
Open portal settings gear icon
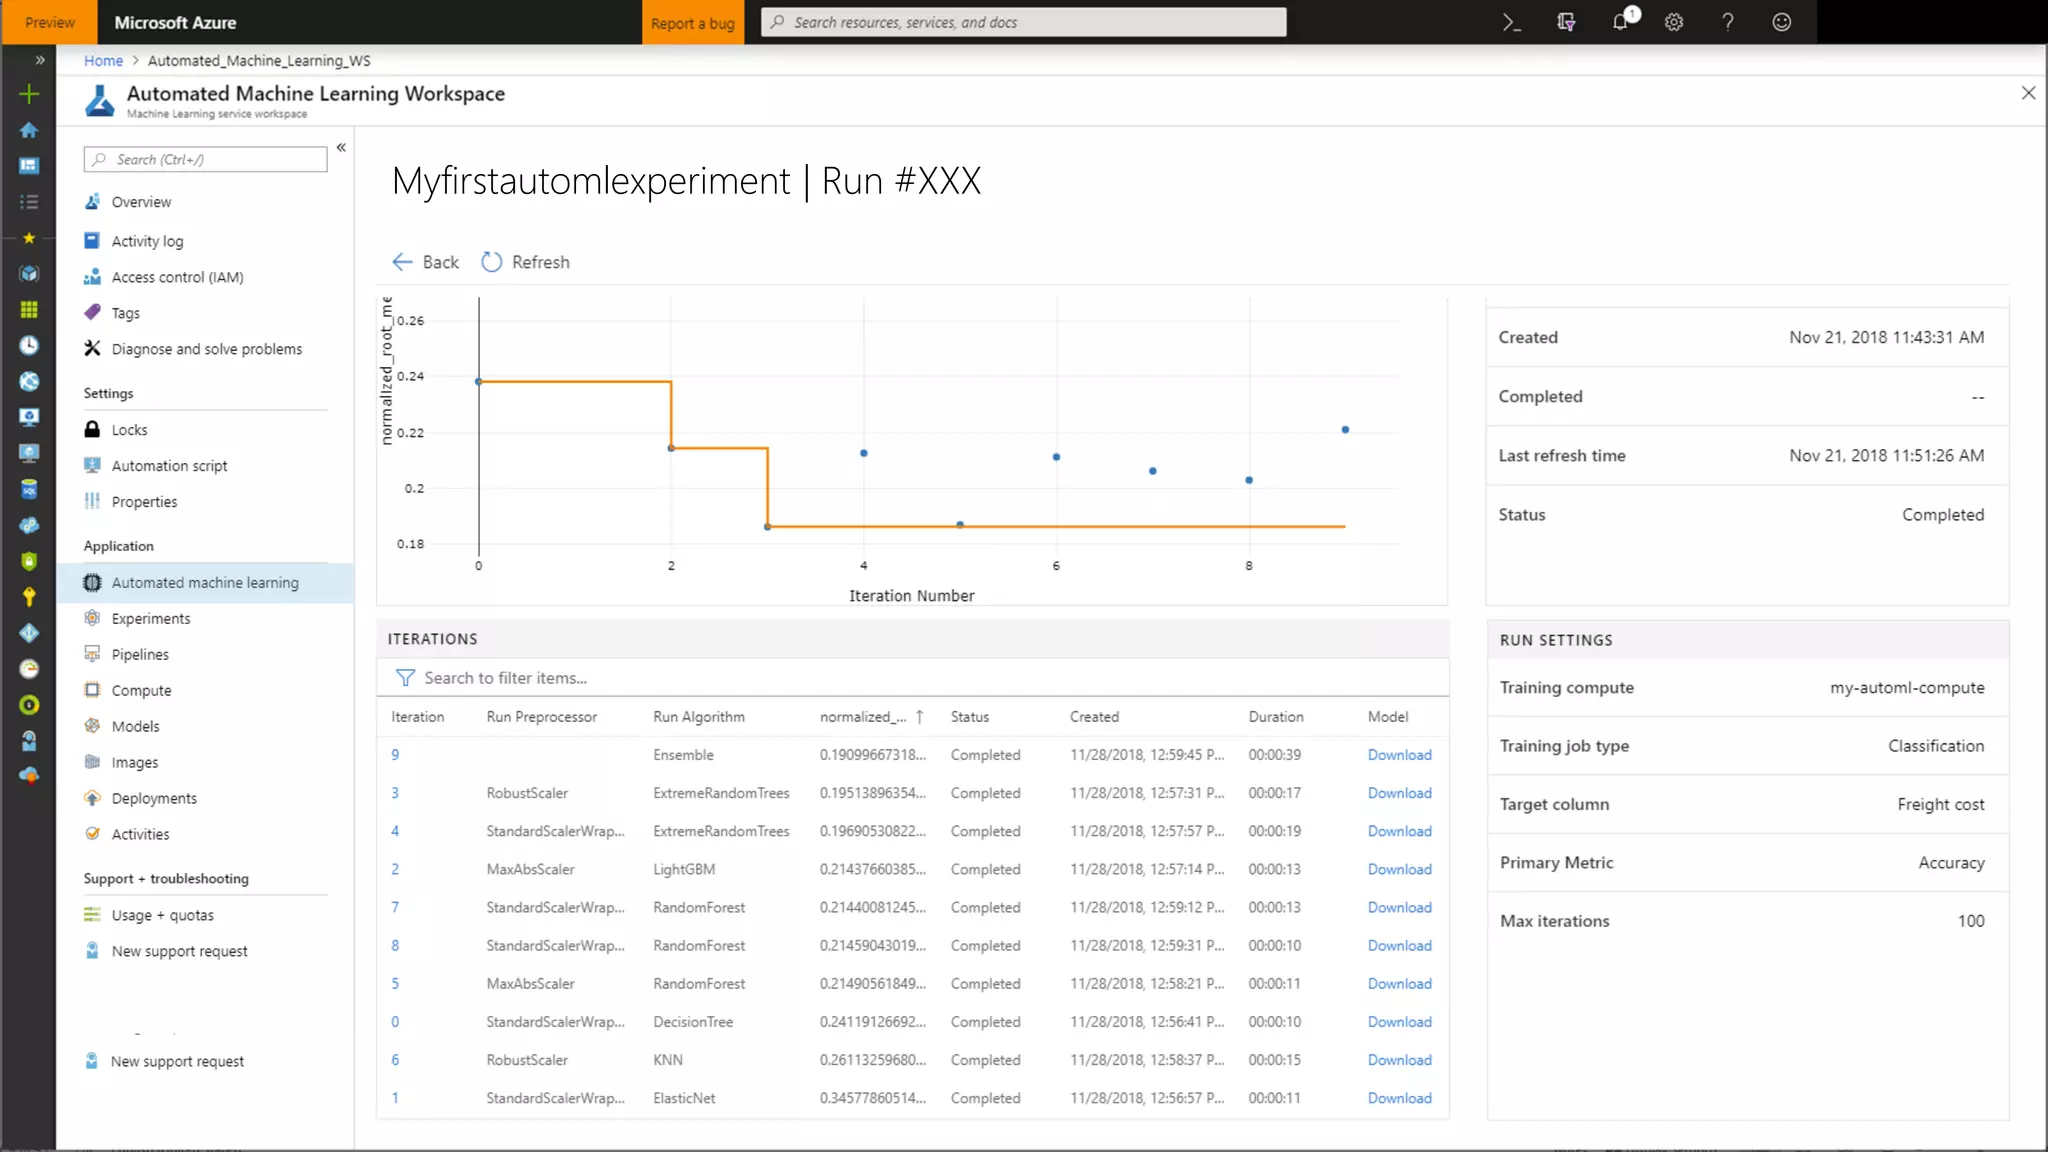[1674, 22]
